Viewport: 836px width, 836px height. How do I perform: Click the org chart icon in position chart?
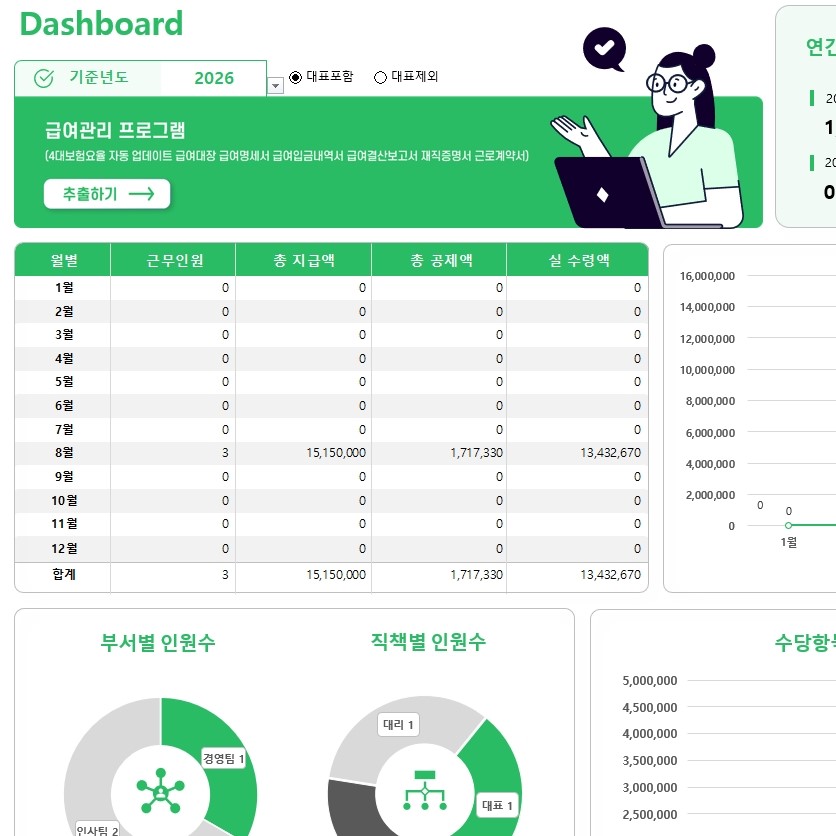(425, 791)
